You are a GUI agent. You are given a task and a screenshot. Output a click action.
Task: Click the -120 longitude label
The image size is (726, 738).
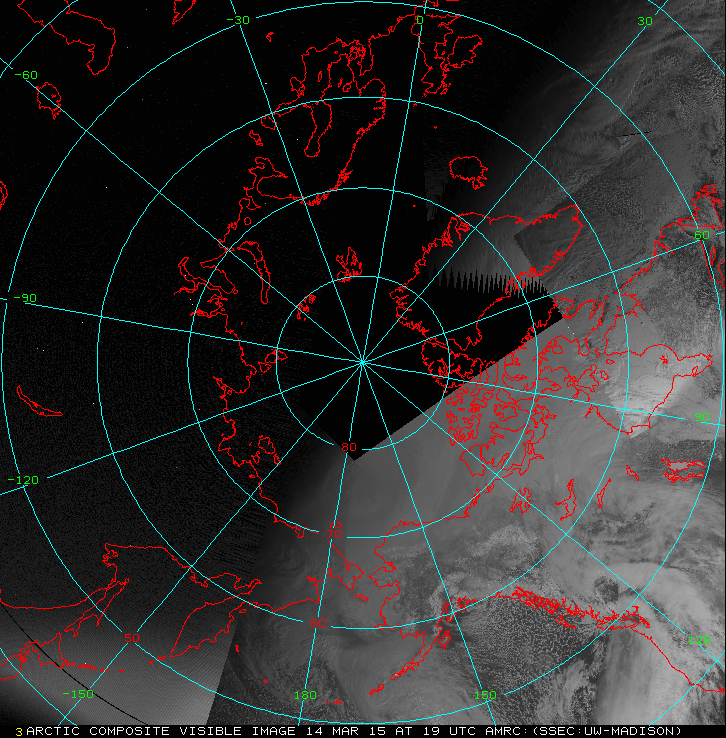(x=23, y=480)
